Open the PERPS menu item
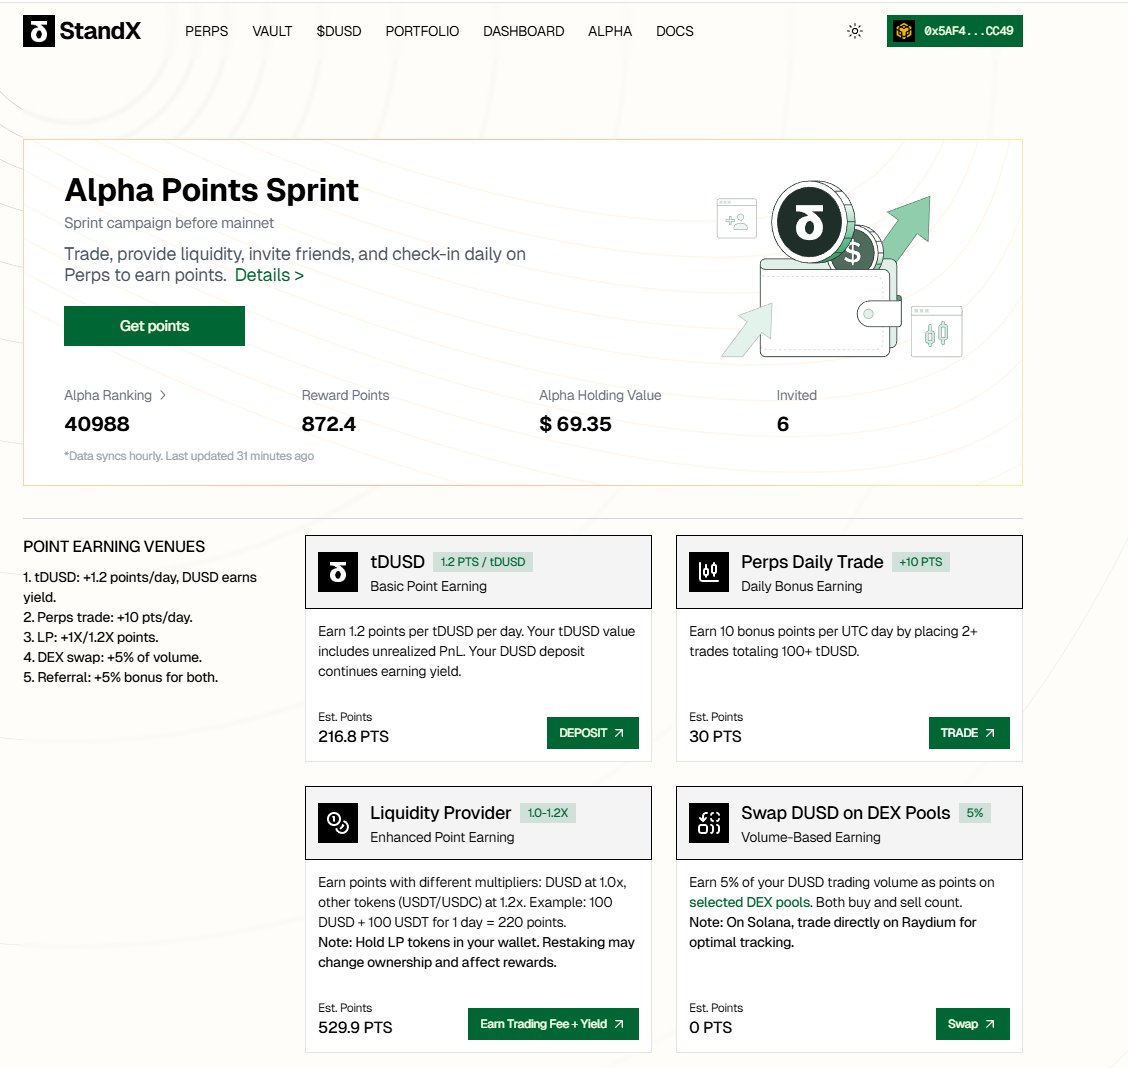This screenshot has width=1128, height=1068. point(206,31)
